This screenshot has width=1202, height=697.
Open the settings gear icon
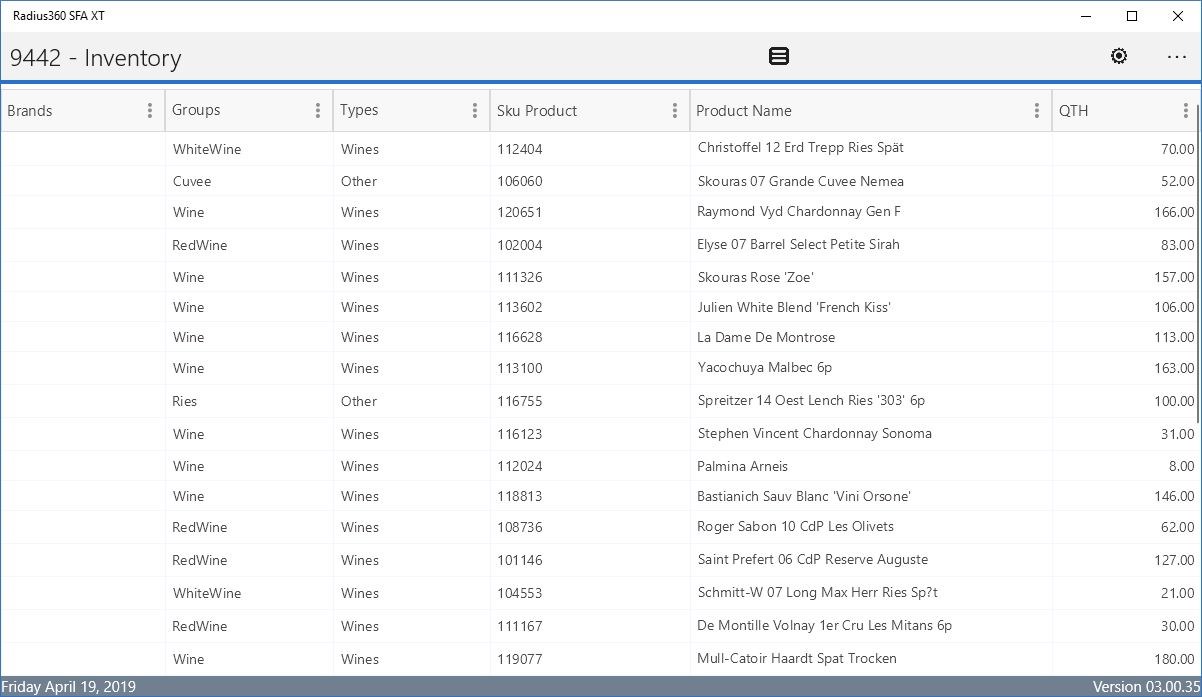(x=1119, y=57)
